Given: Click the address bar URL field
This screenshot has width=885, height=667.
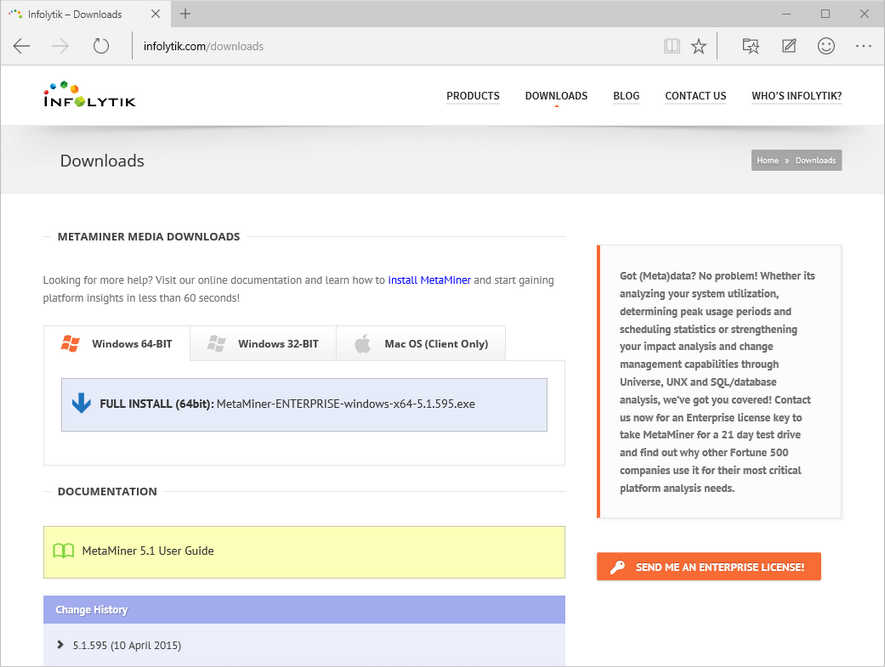Looking at the screenshot, I should [395, 46].
